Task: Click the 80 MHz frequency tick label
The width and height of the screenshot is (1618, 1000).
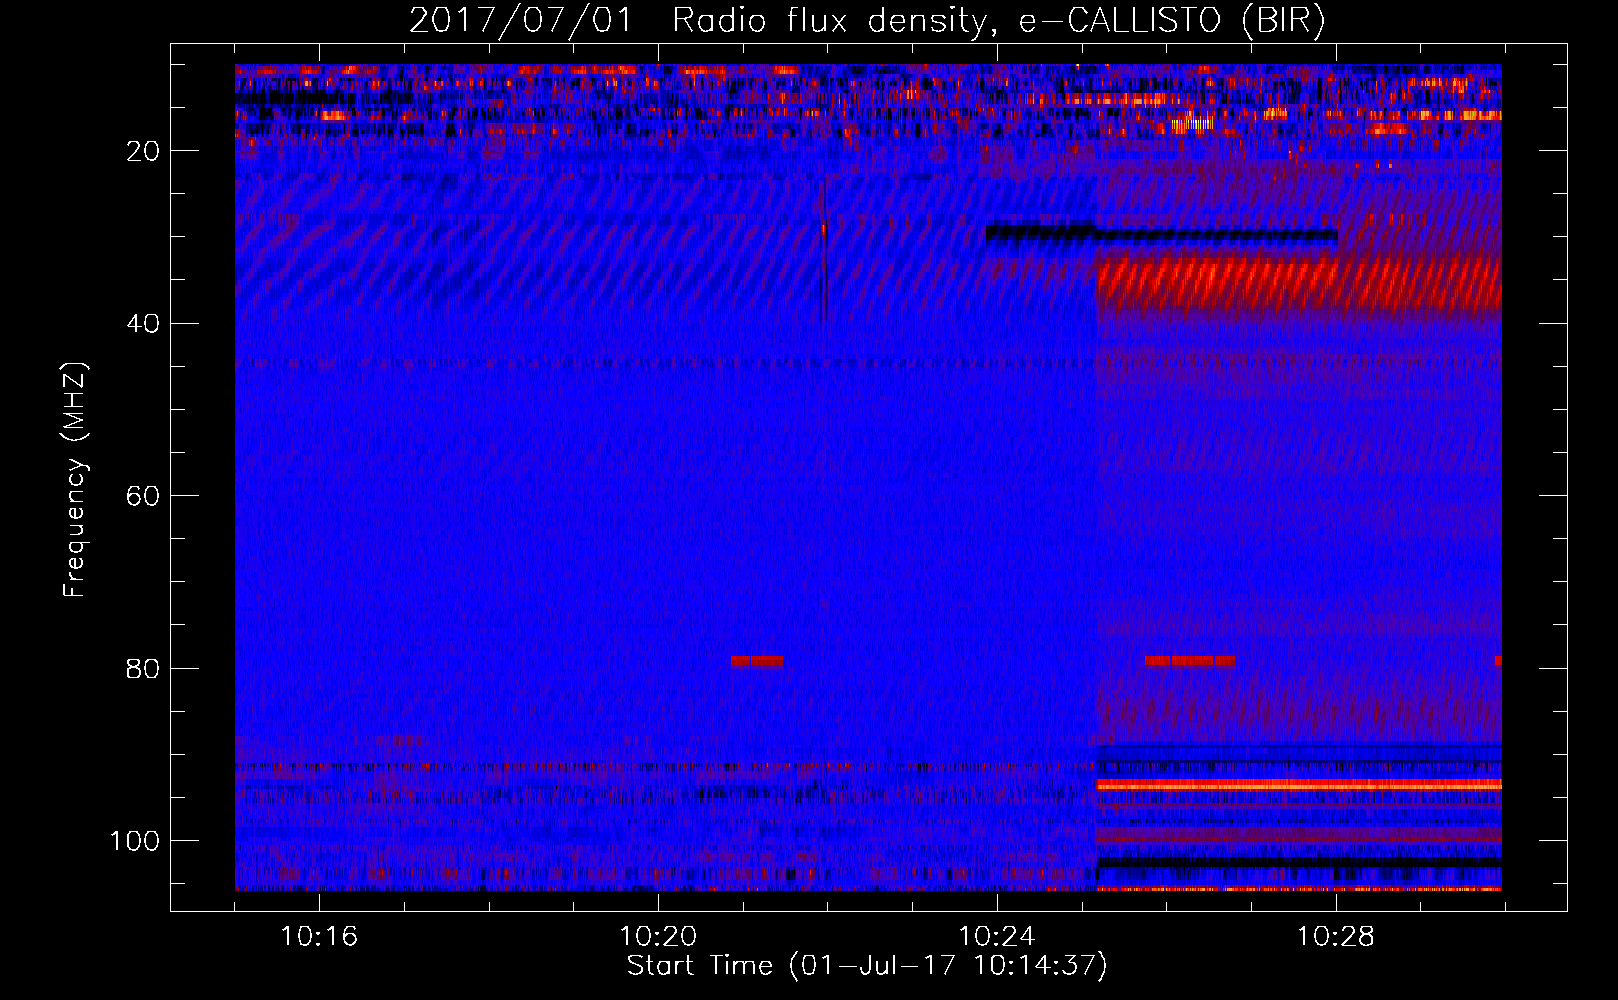Action: (144, 668)
